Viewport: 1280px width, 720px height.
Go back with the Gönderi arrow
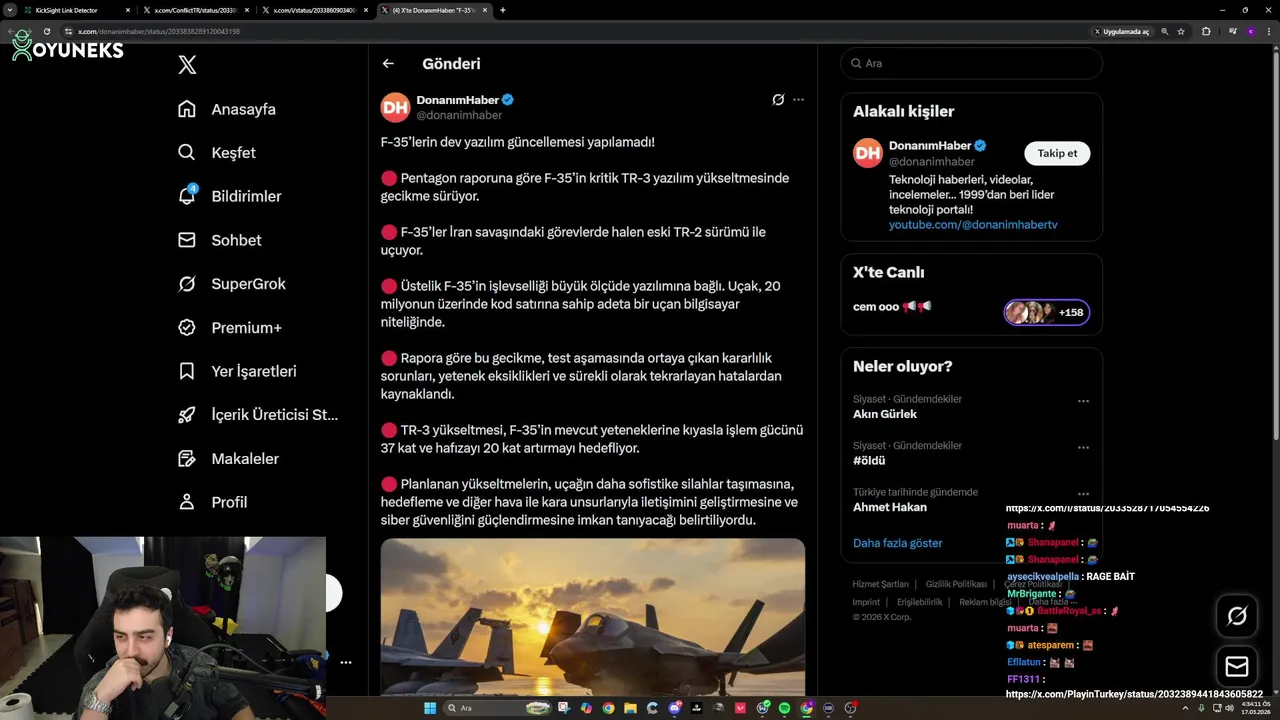point(388,63)
